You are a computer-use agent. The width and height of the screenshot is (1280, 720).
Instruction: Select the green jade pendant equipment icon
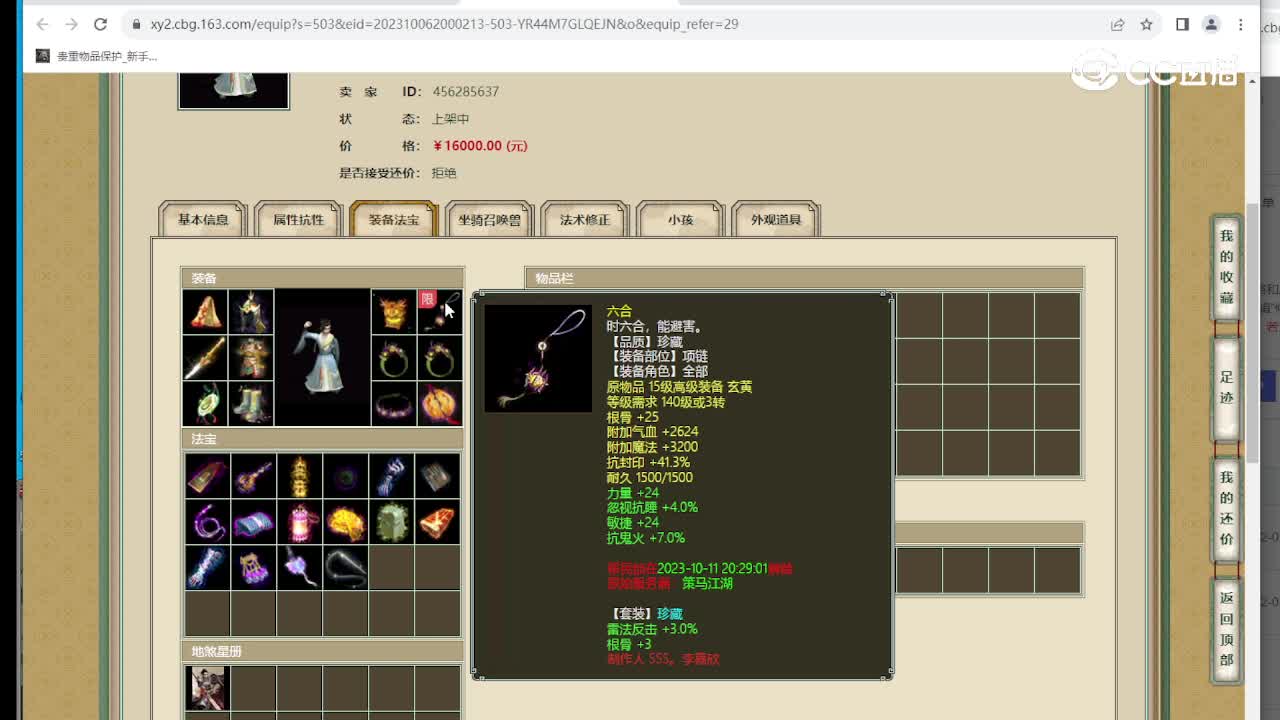[205, 404]
